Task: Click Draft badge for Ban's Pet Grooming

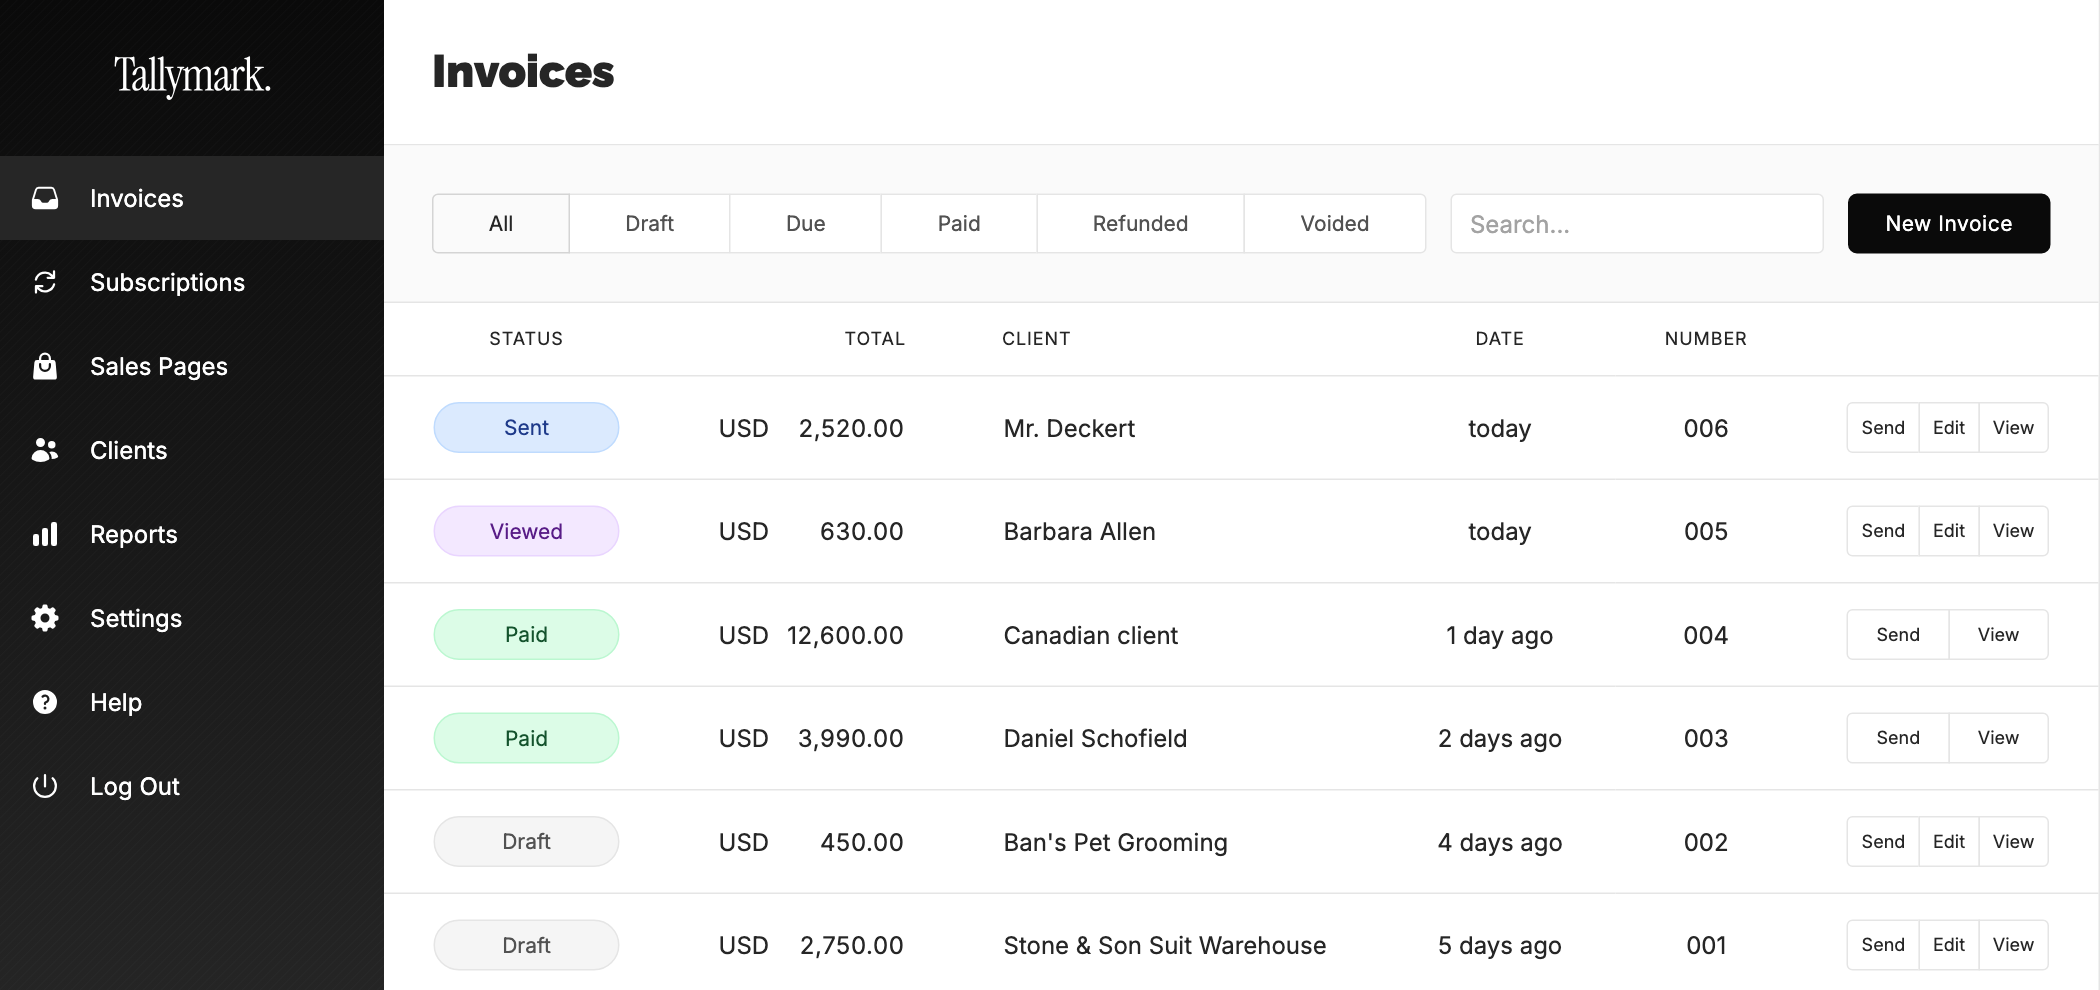Action: point(526,842)
